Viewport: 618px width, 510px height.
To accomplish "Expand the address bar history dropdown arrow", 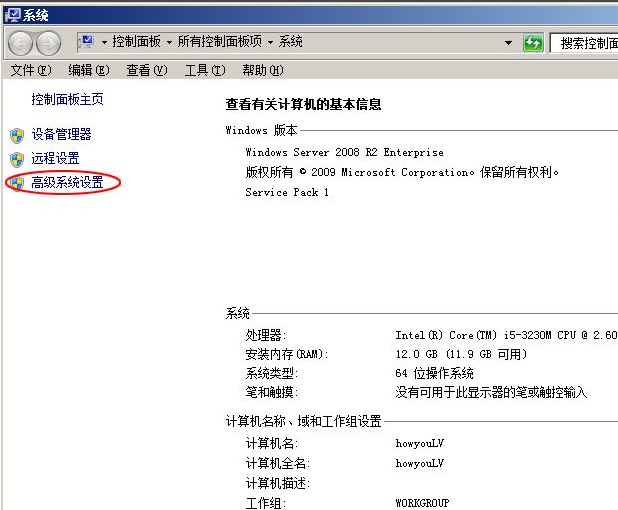I will [508, 43].
